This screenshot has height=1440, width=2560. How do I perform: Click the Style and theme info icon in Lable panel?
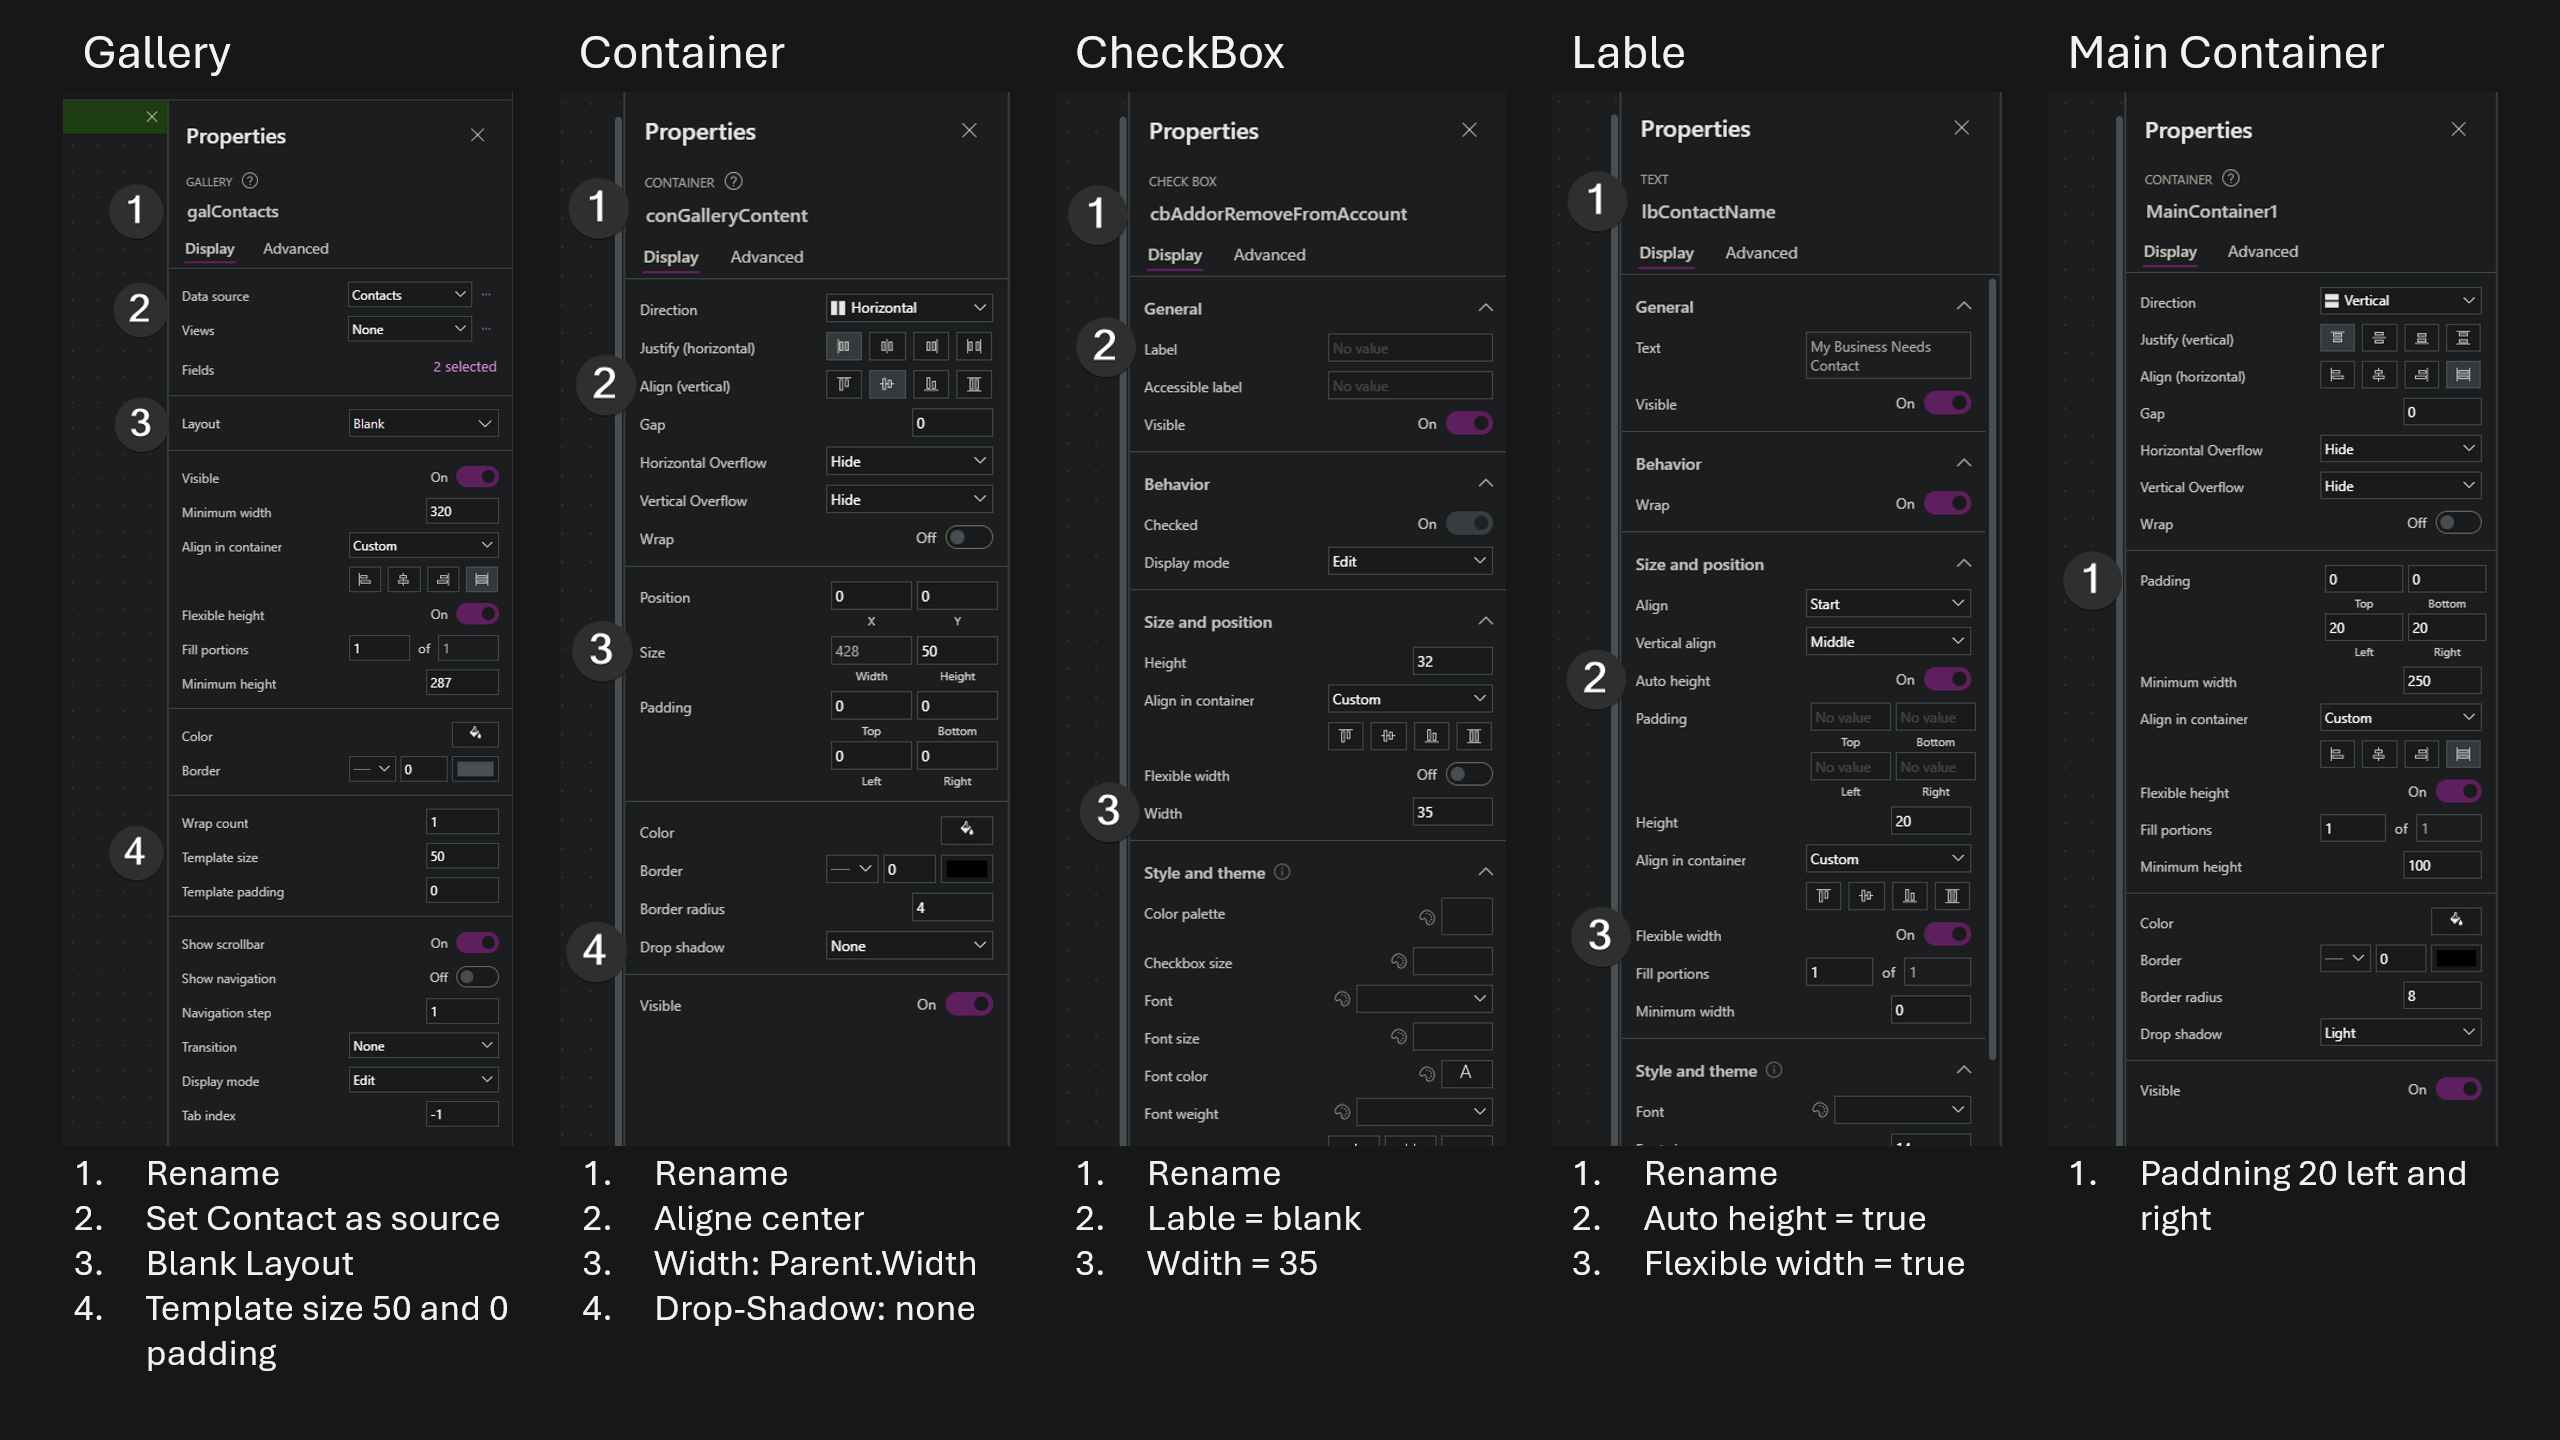coord(1774,1070)
